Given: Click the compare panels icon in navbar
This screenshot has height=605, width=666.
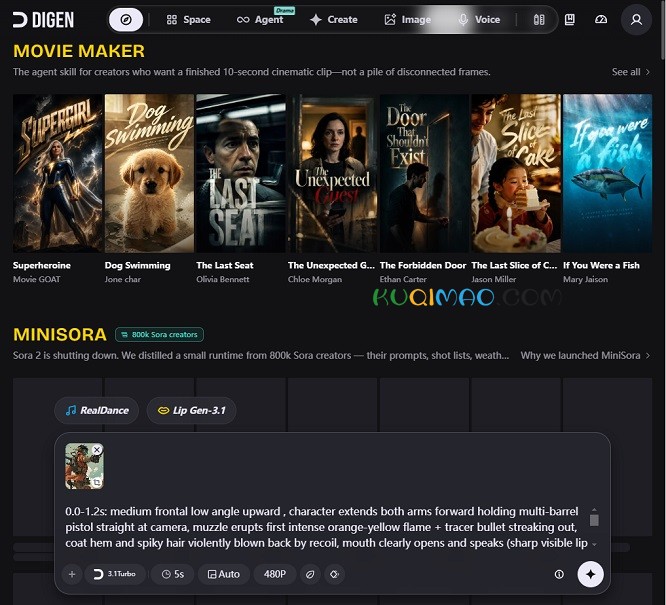Looking at the screenshot, I should tap(539, 20).
